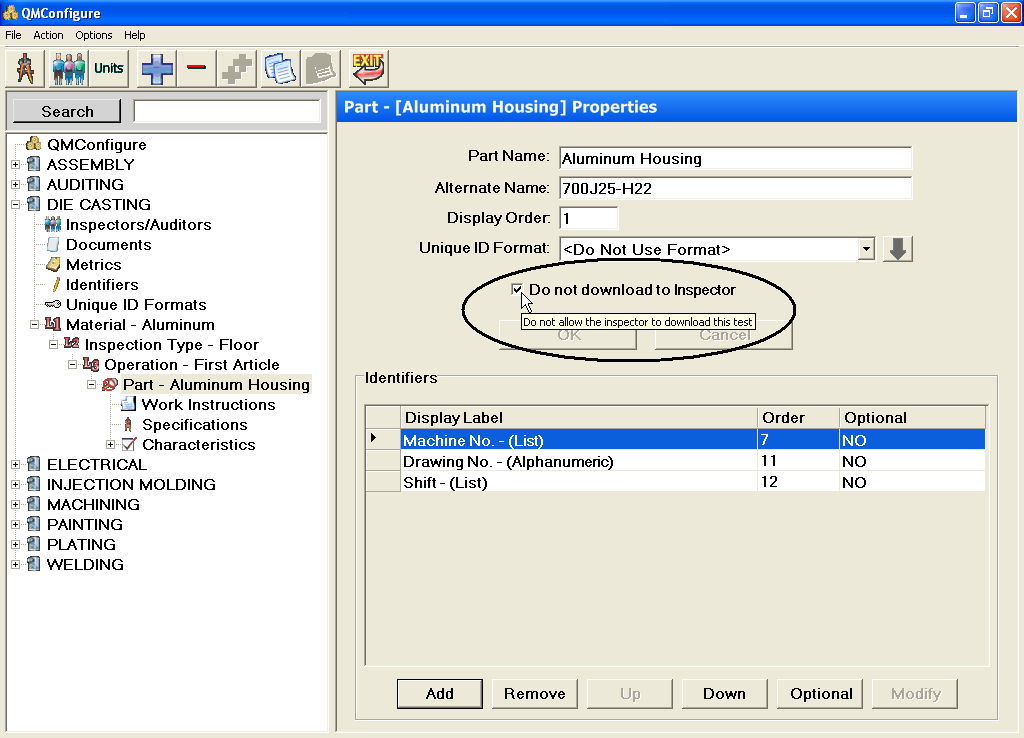Click the Search button
1024x738 pixels.
(x=67, y=111)
